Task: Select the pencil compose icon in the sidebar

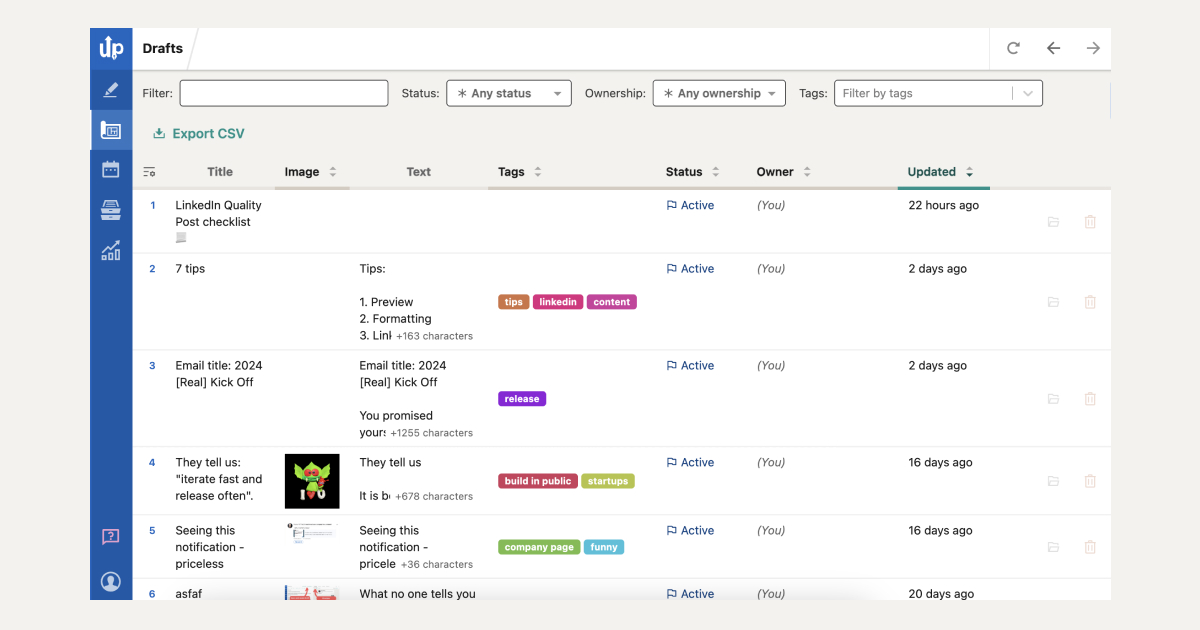Action: point(110,89)
